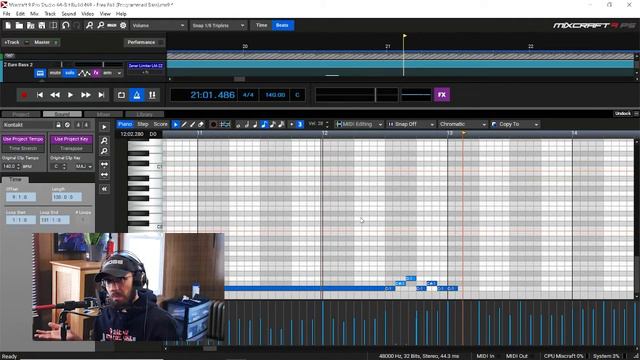Viewport: 640px width, 360px height.
Task: Select the arrow selection tool in the piano roll
Action: tap(176, 124)
